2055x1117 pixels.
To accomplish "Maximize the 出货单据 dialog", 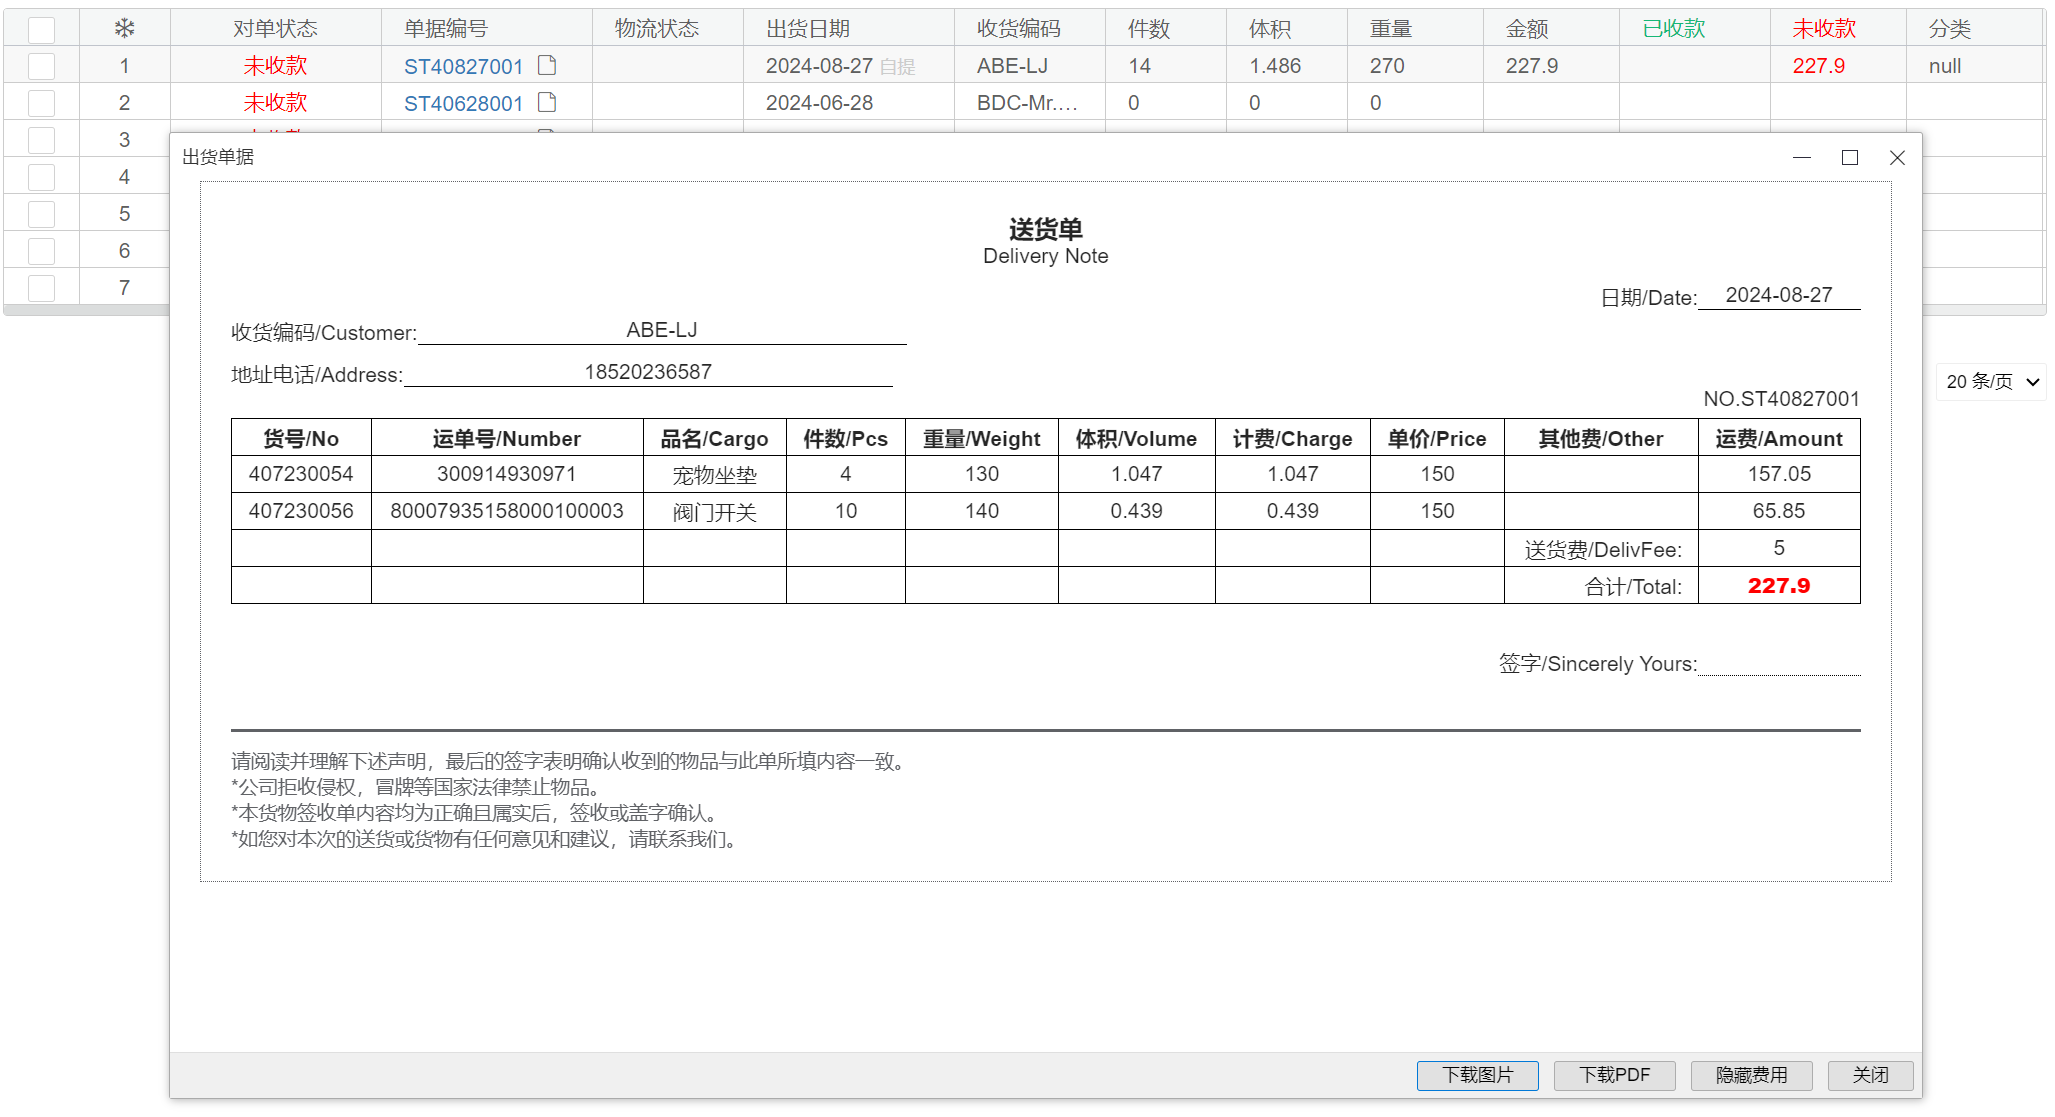I will point(1850,157).
